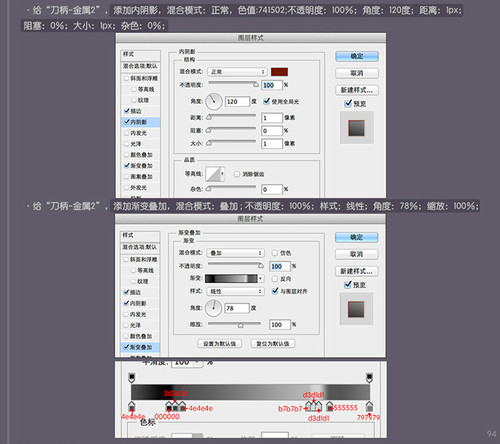Select the color stop marked 3d3d3d
The image size is (500, 444).
coord(175,406)
